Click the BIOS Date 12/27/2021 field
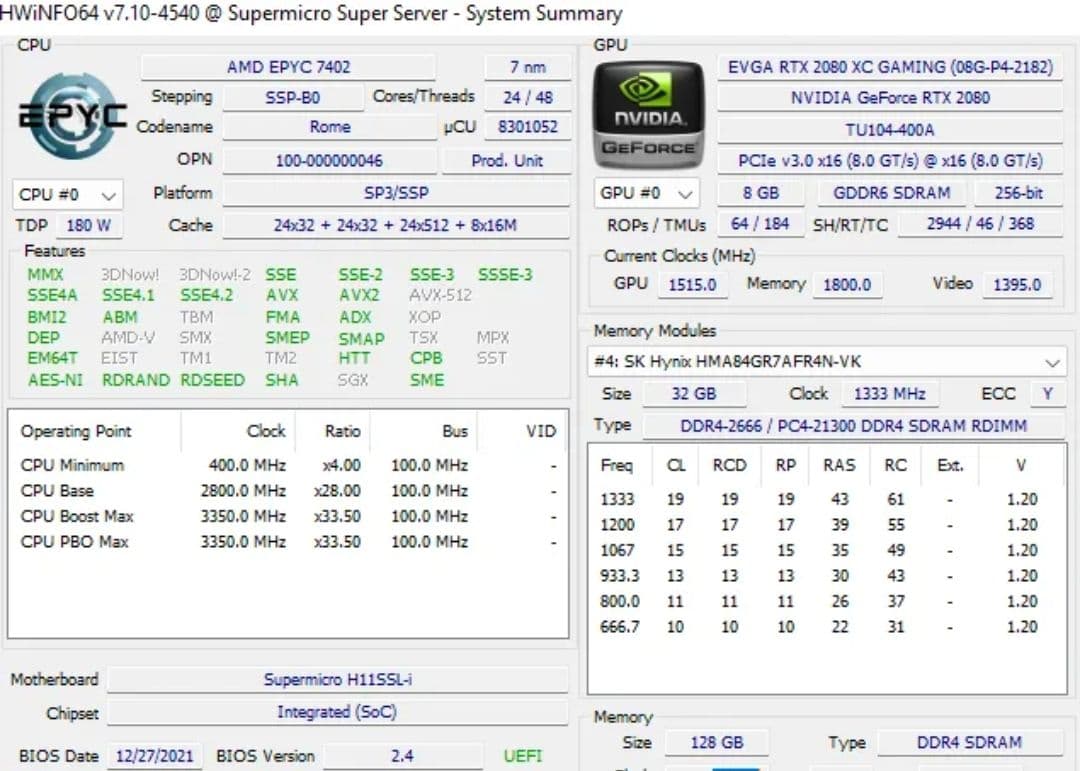1080x771 pixels. pyautogui.click(x=154, y=757)
